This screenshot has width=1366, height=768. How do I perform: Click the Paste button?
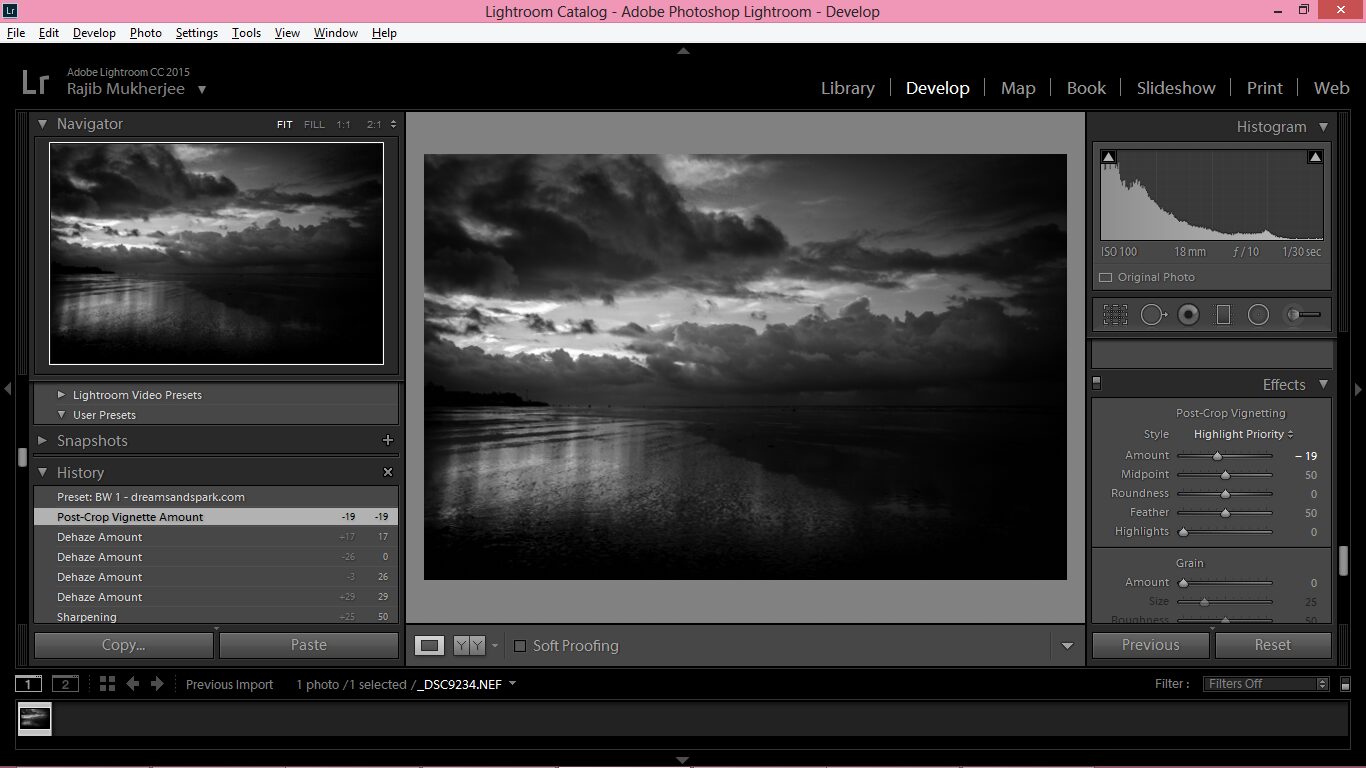click(x=309, y=645)
